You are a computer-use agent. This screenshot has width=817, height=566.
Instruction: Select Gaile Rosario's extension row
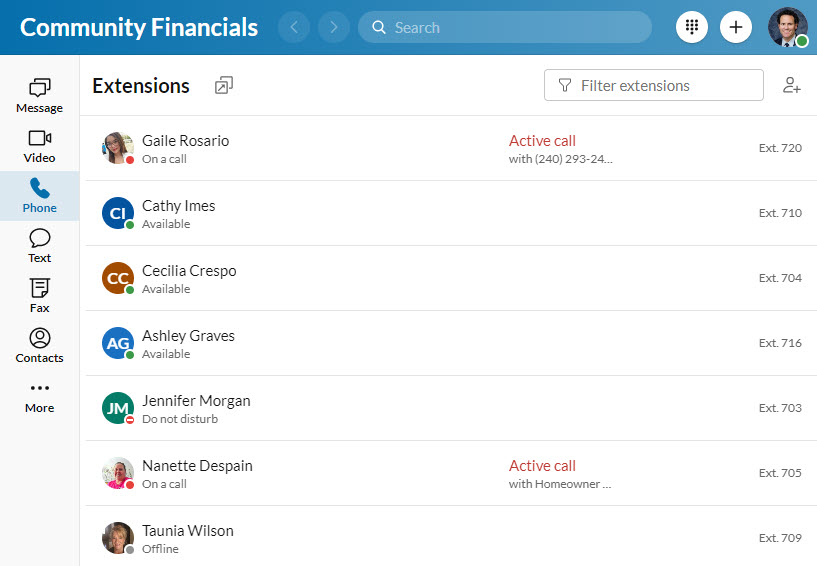tap(300, 148)
